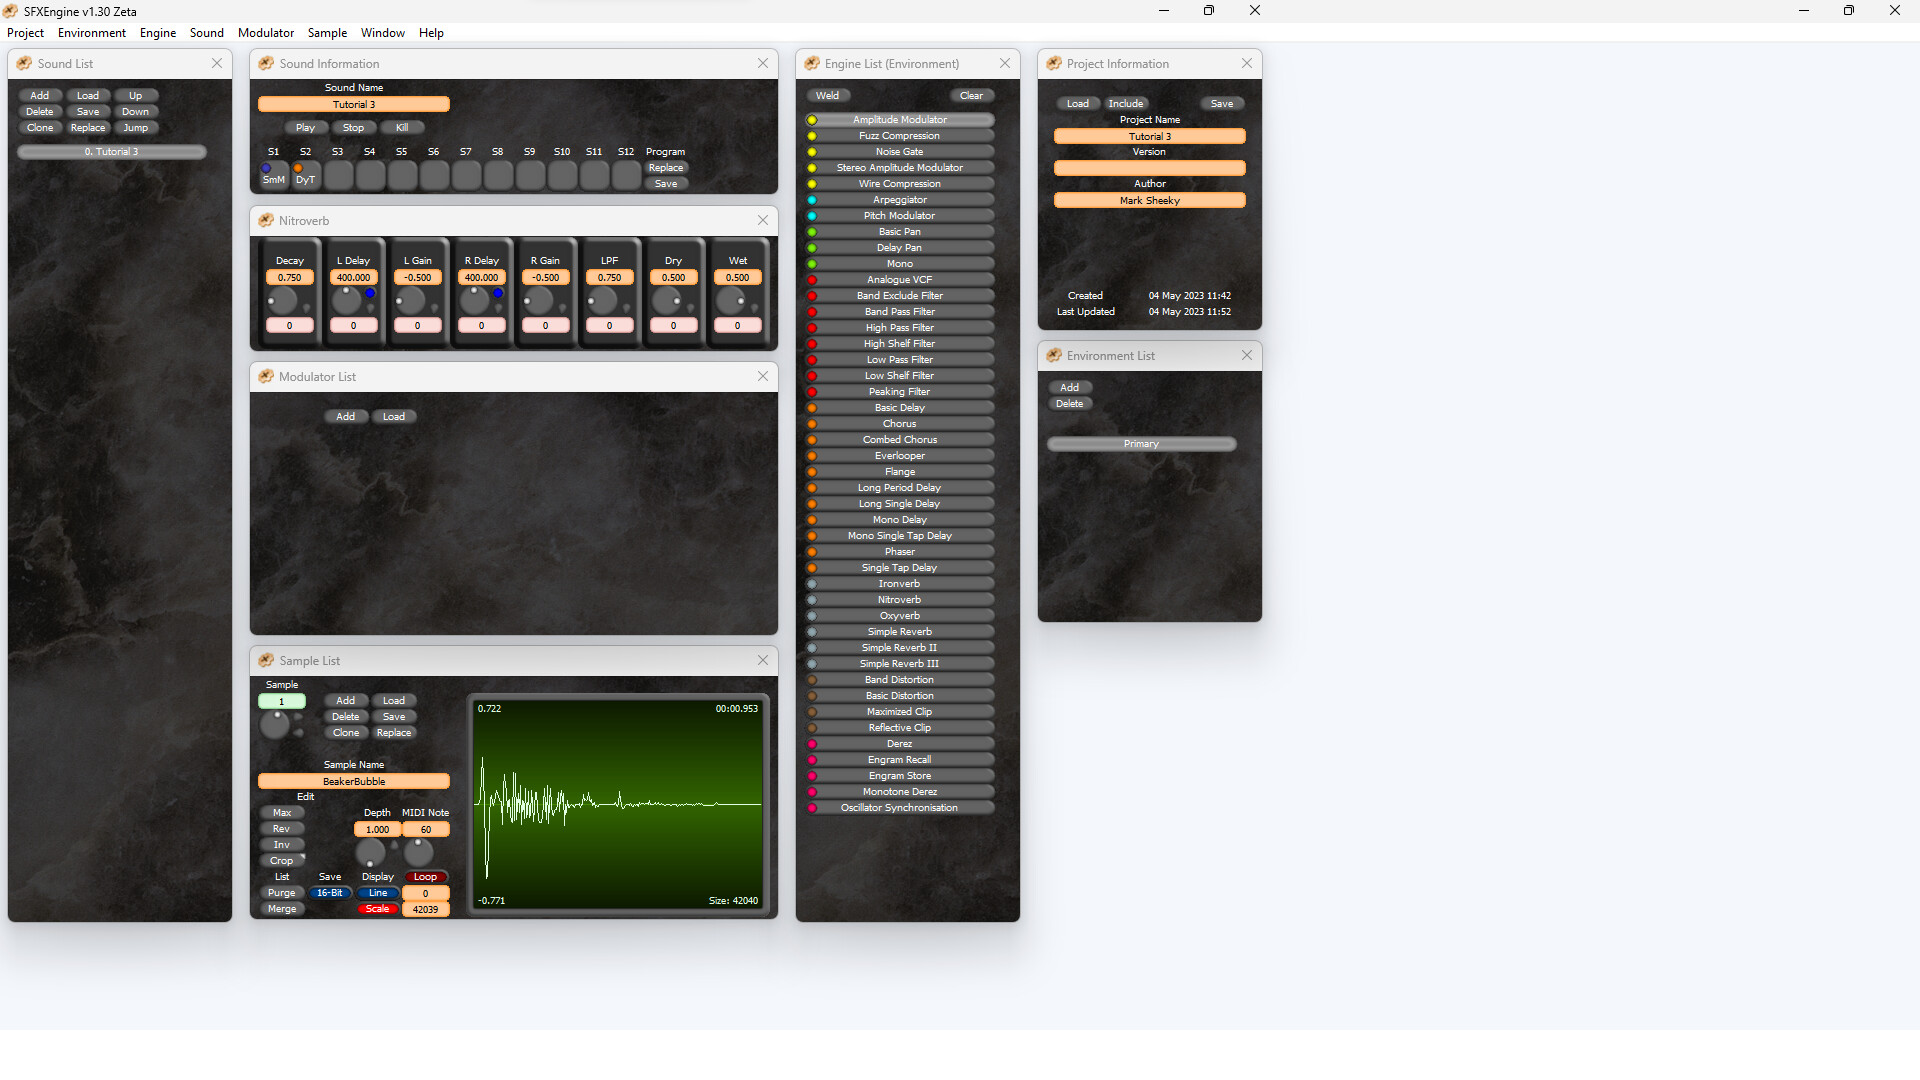1920x1080 pixels.
Task: Click Include in Project Information
Action: tap(1126, 103)
